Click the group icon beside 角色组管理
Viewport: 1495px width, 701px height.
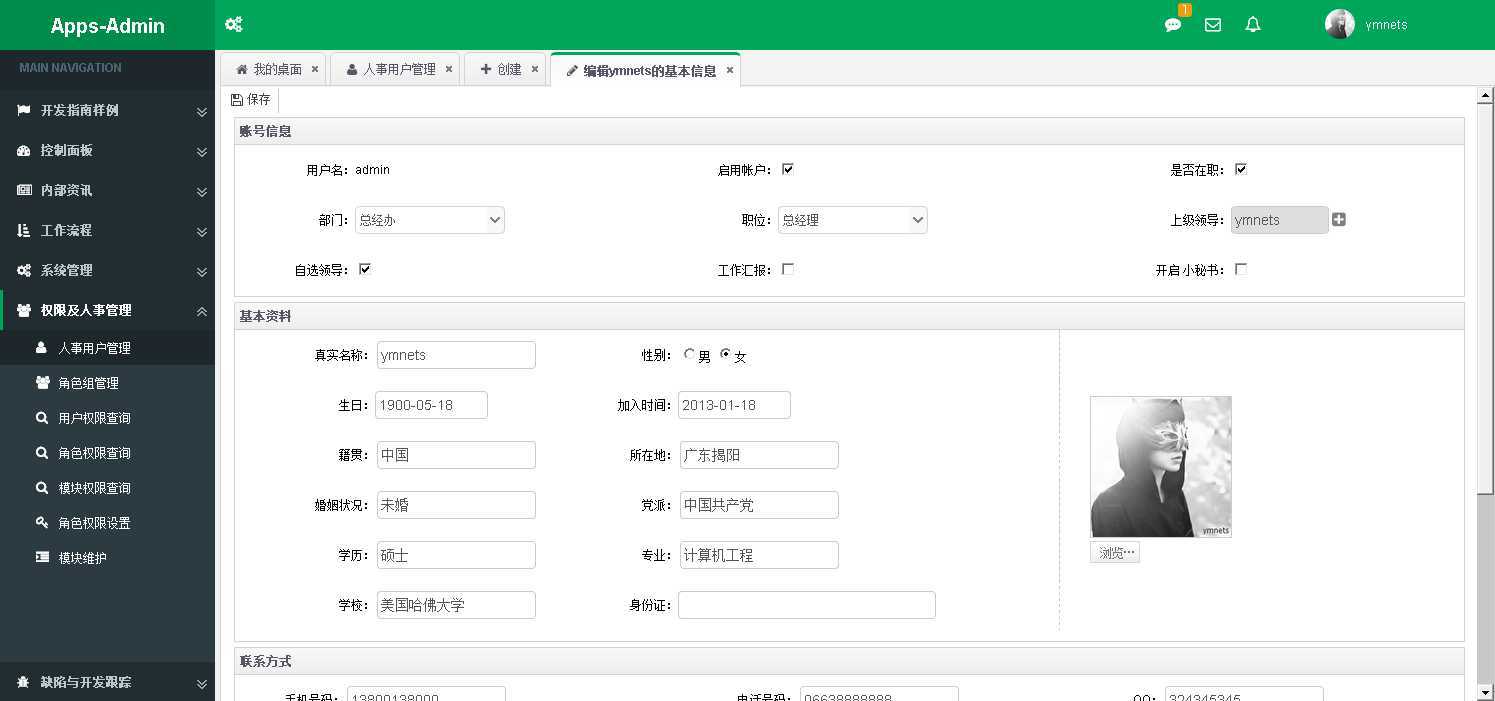tap(42, 383)
